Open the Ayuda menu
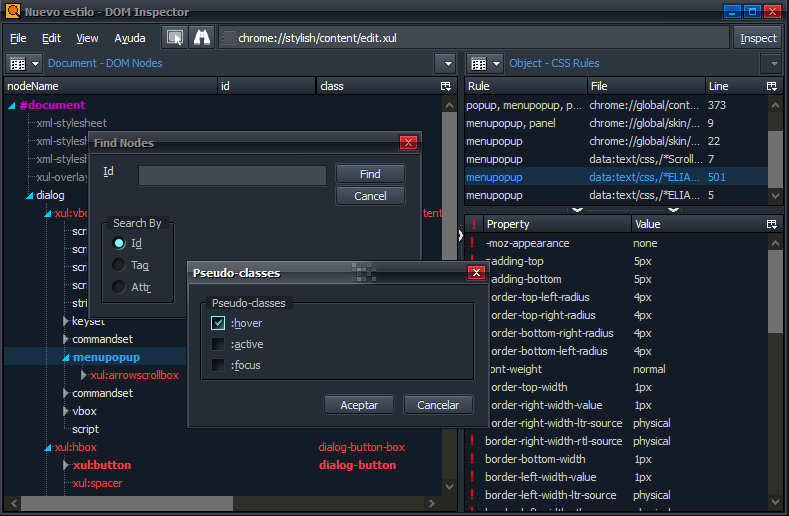Screen dimensions: 789x516 130,38
